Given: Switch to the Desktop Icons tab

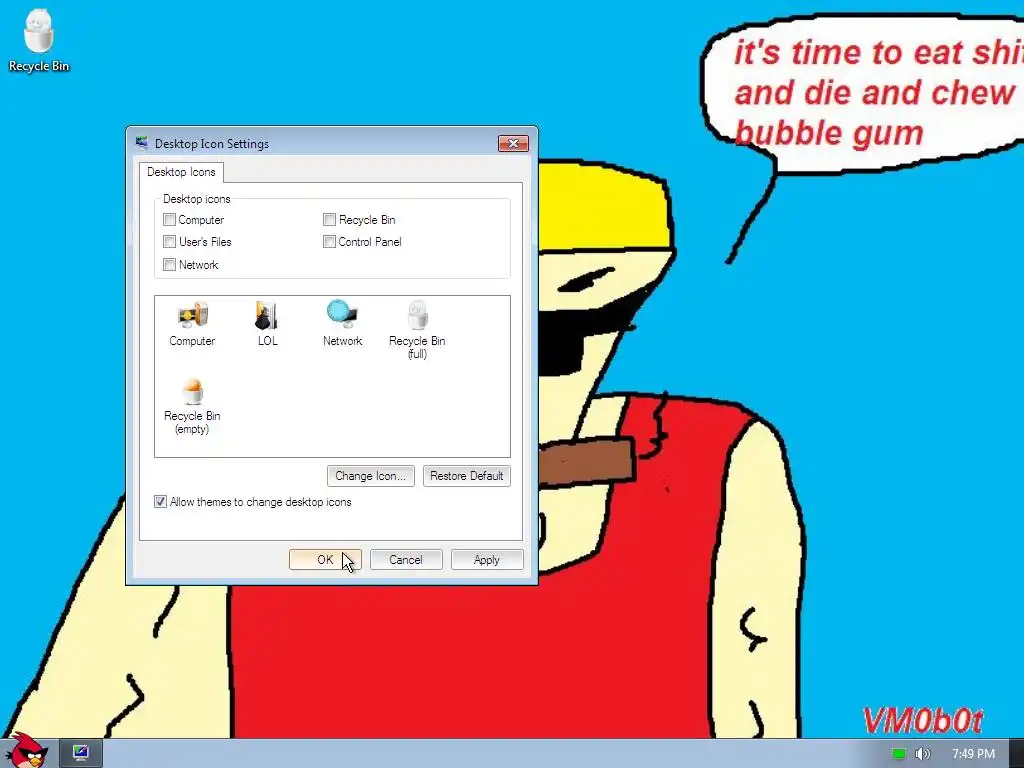Looking at the screenshot, I should coord(181,172).
